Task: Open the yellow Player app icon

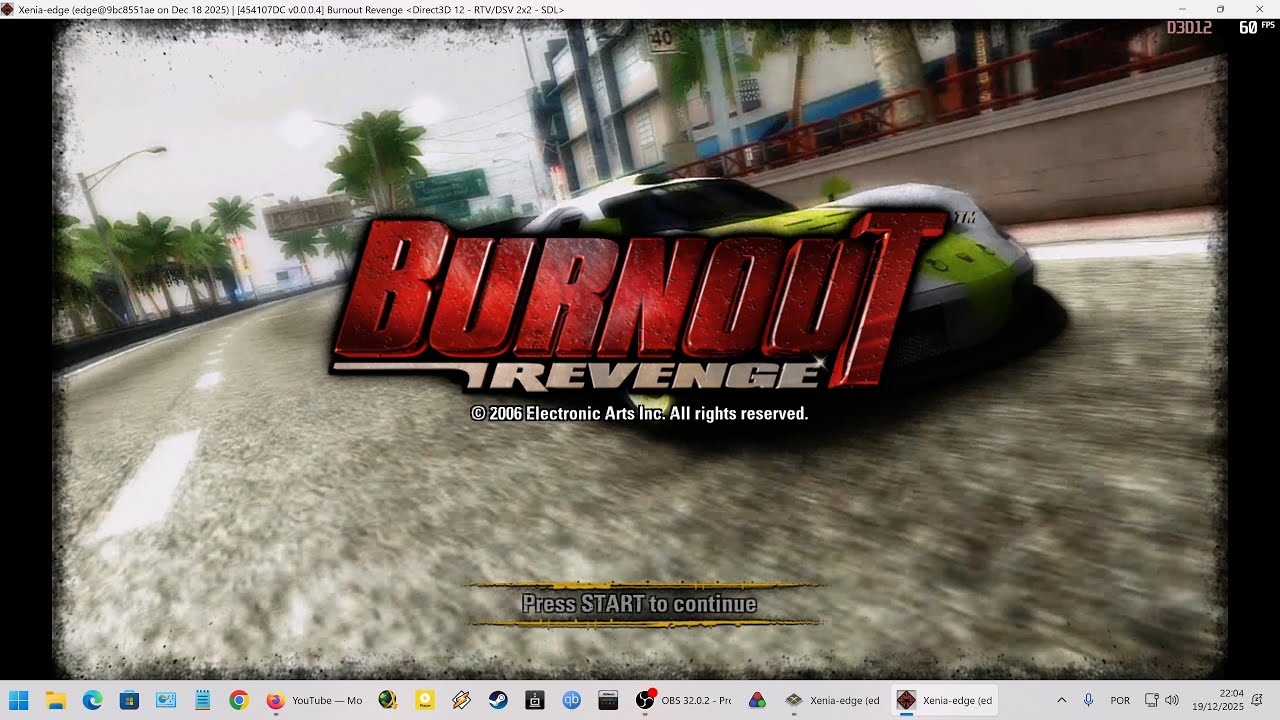Action: (425, 700)
